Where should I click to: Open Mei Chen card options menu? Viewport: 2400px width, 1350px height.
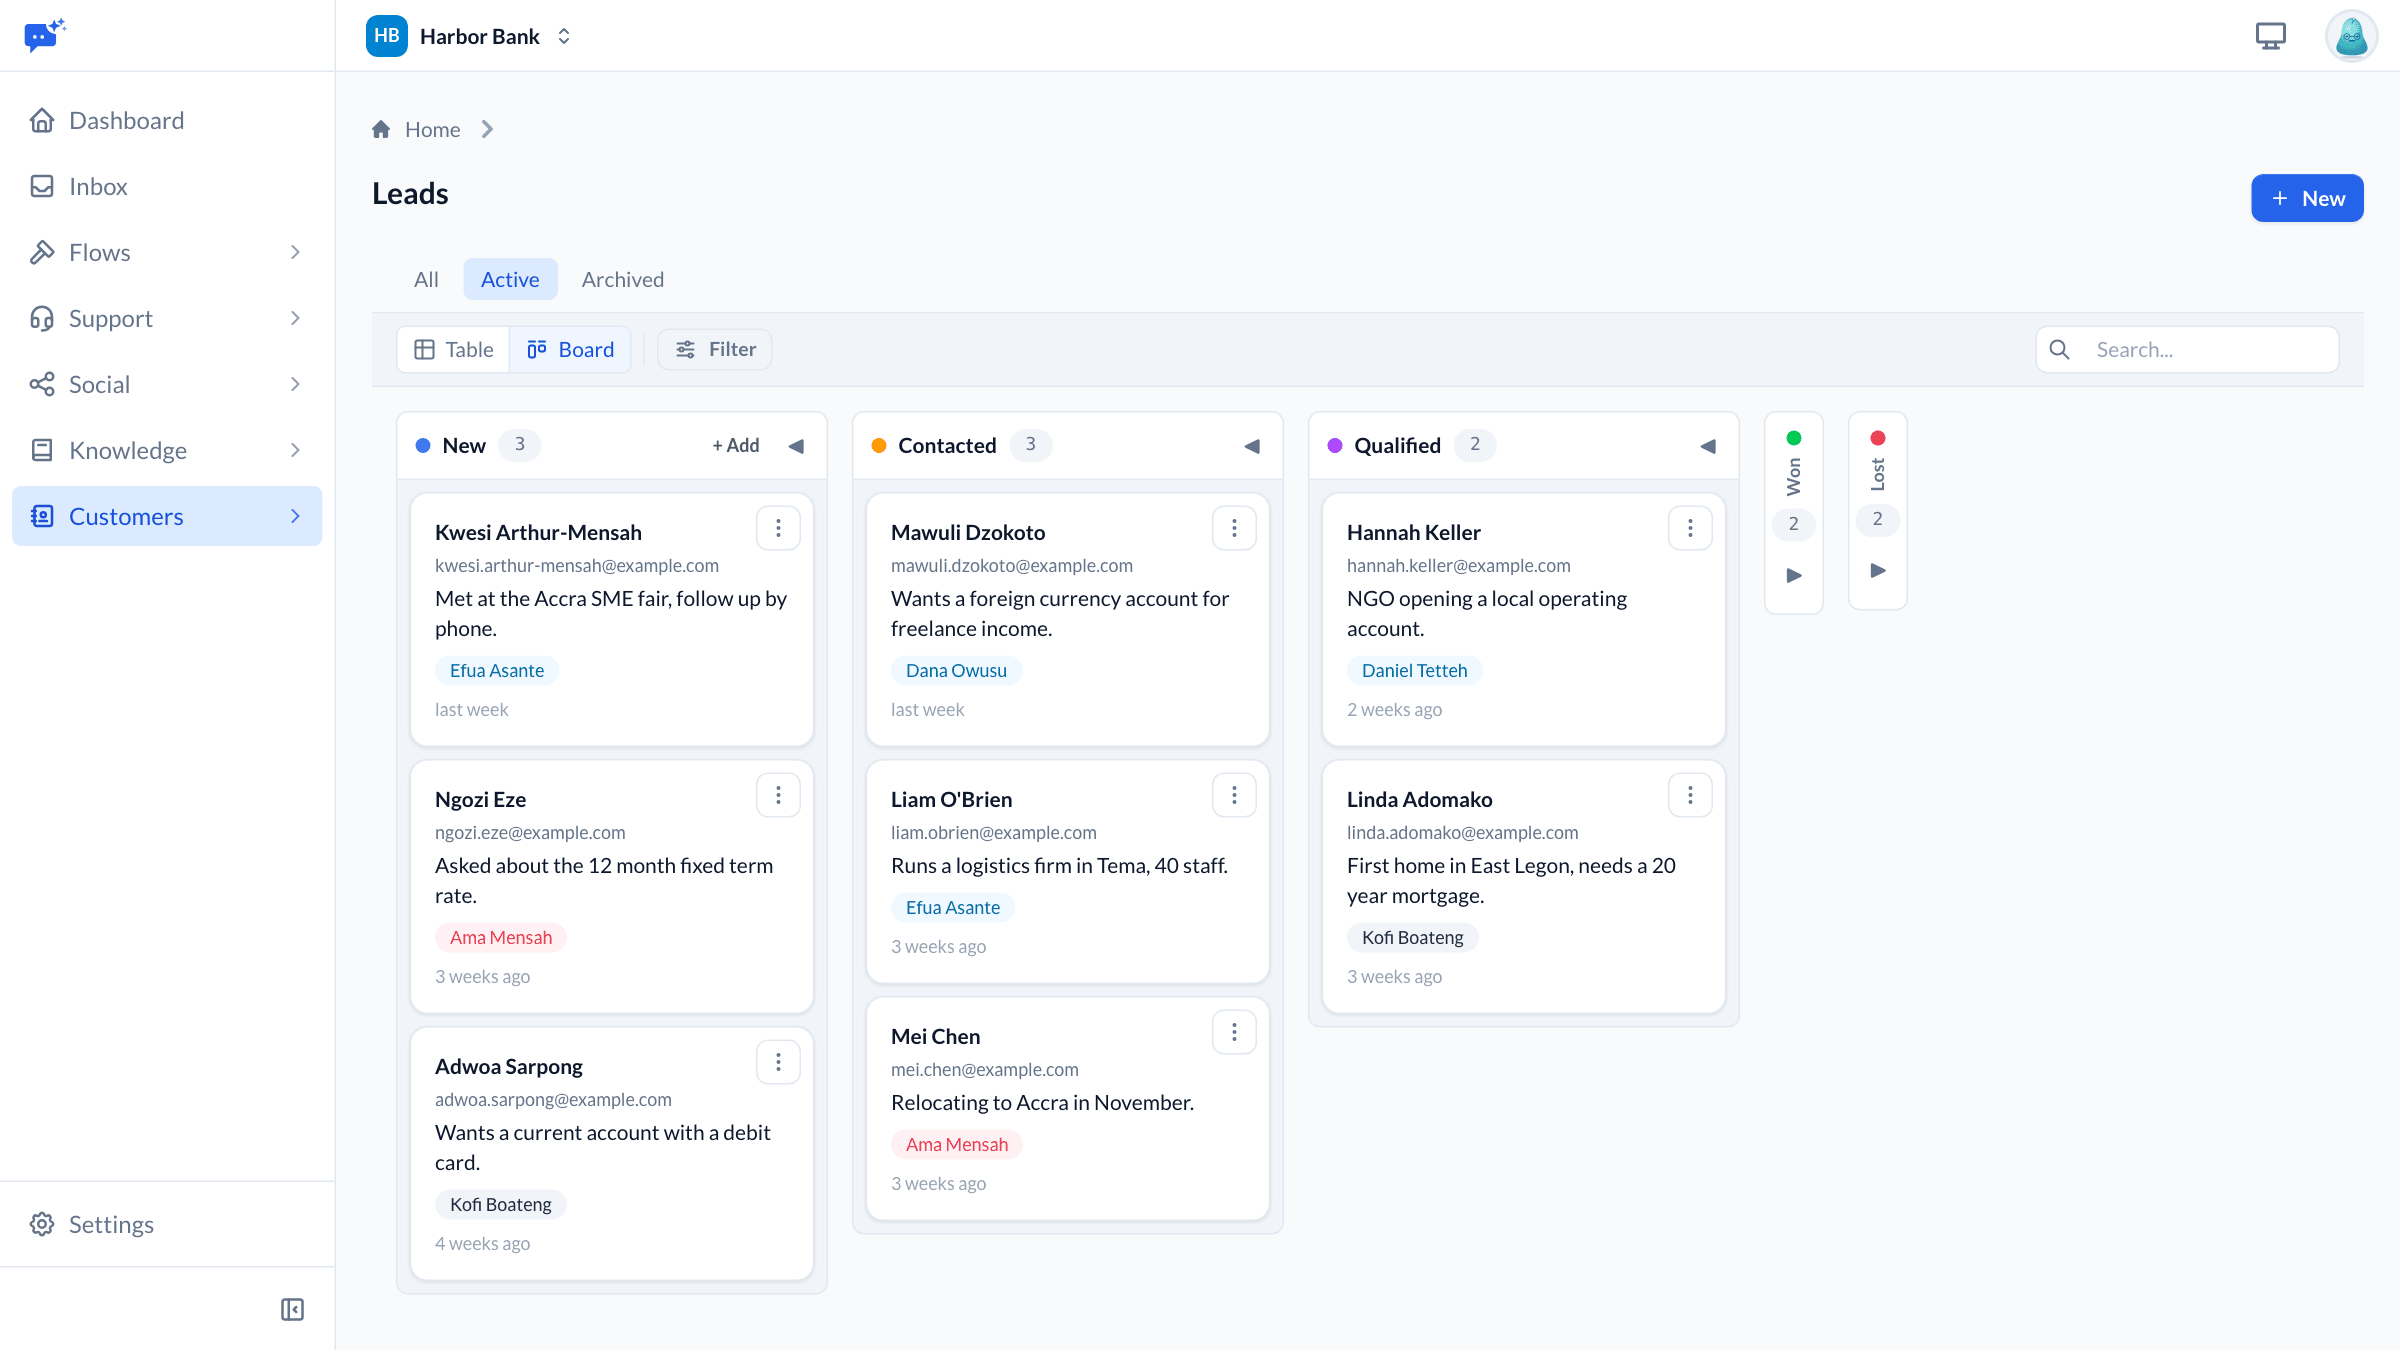(x=1234, y=1032)
